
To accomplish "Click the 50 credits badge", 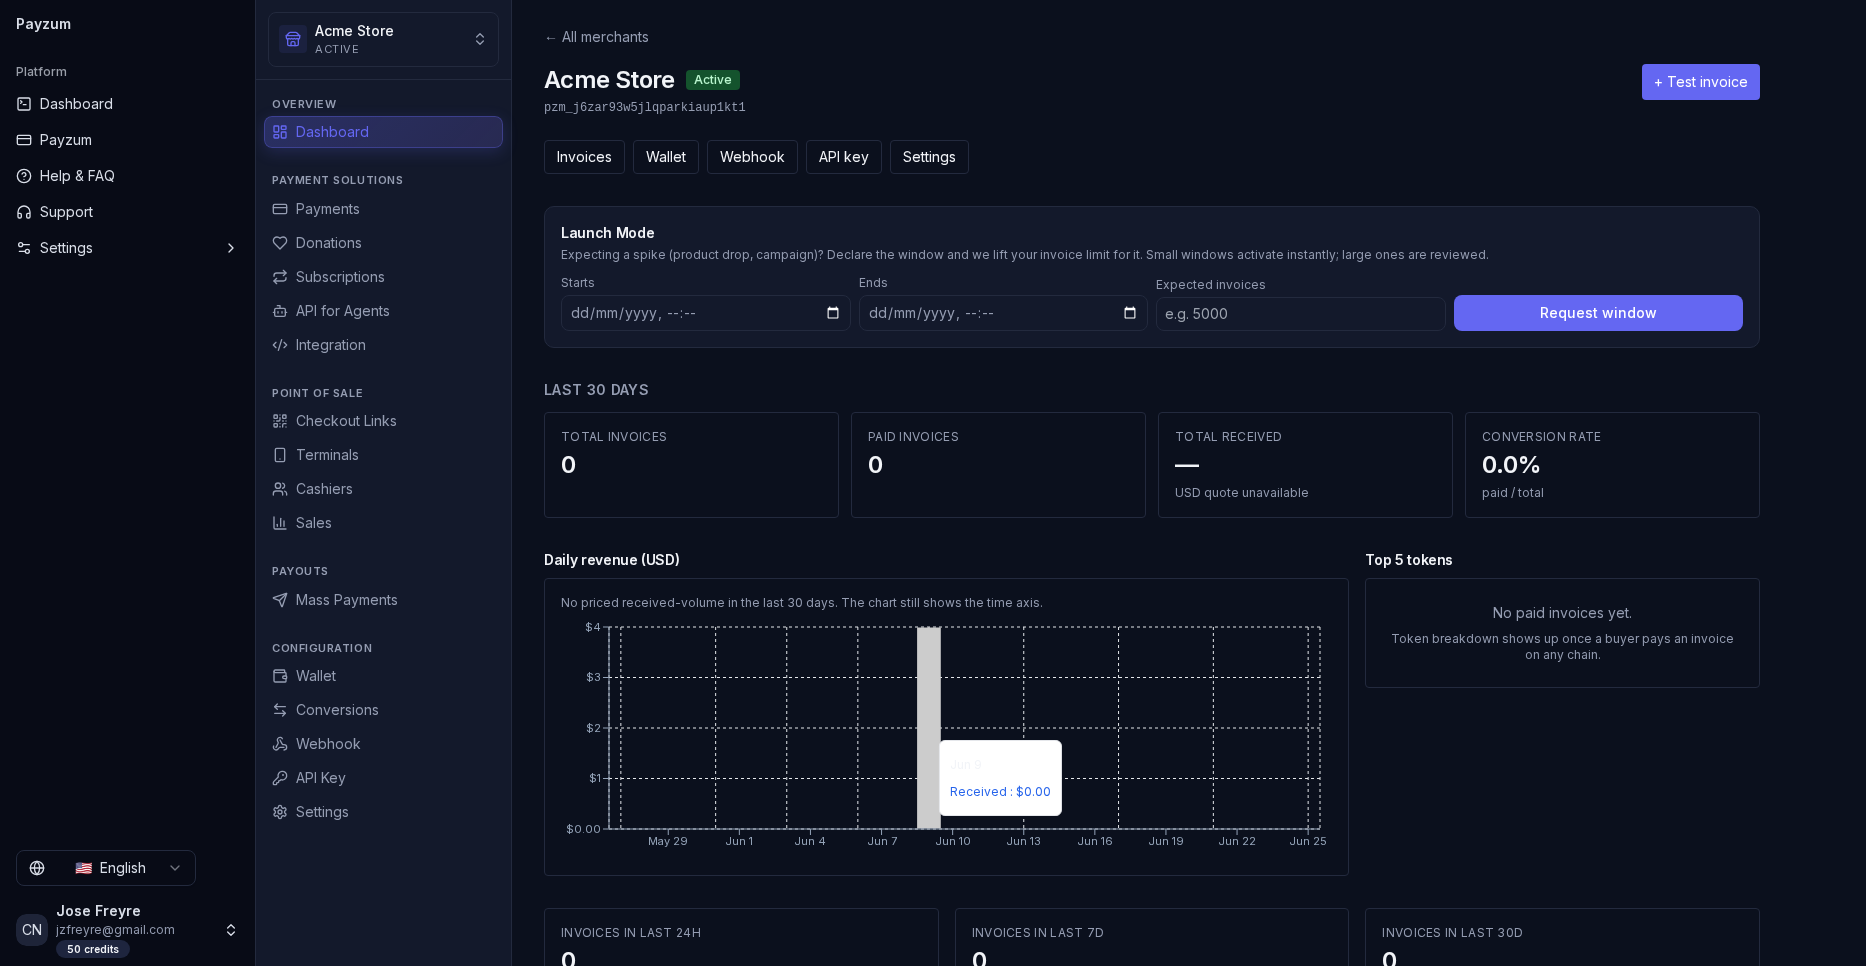I will tap(93, 949).
